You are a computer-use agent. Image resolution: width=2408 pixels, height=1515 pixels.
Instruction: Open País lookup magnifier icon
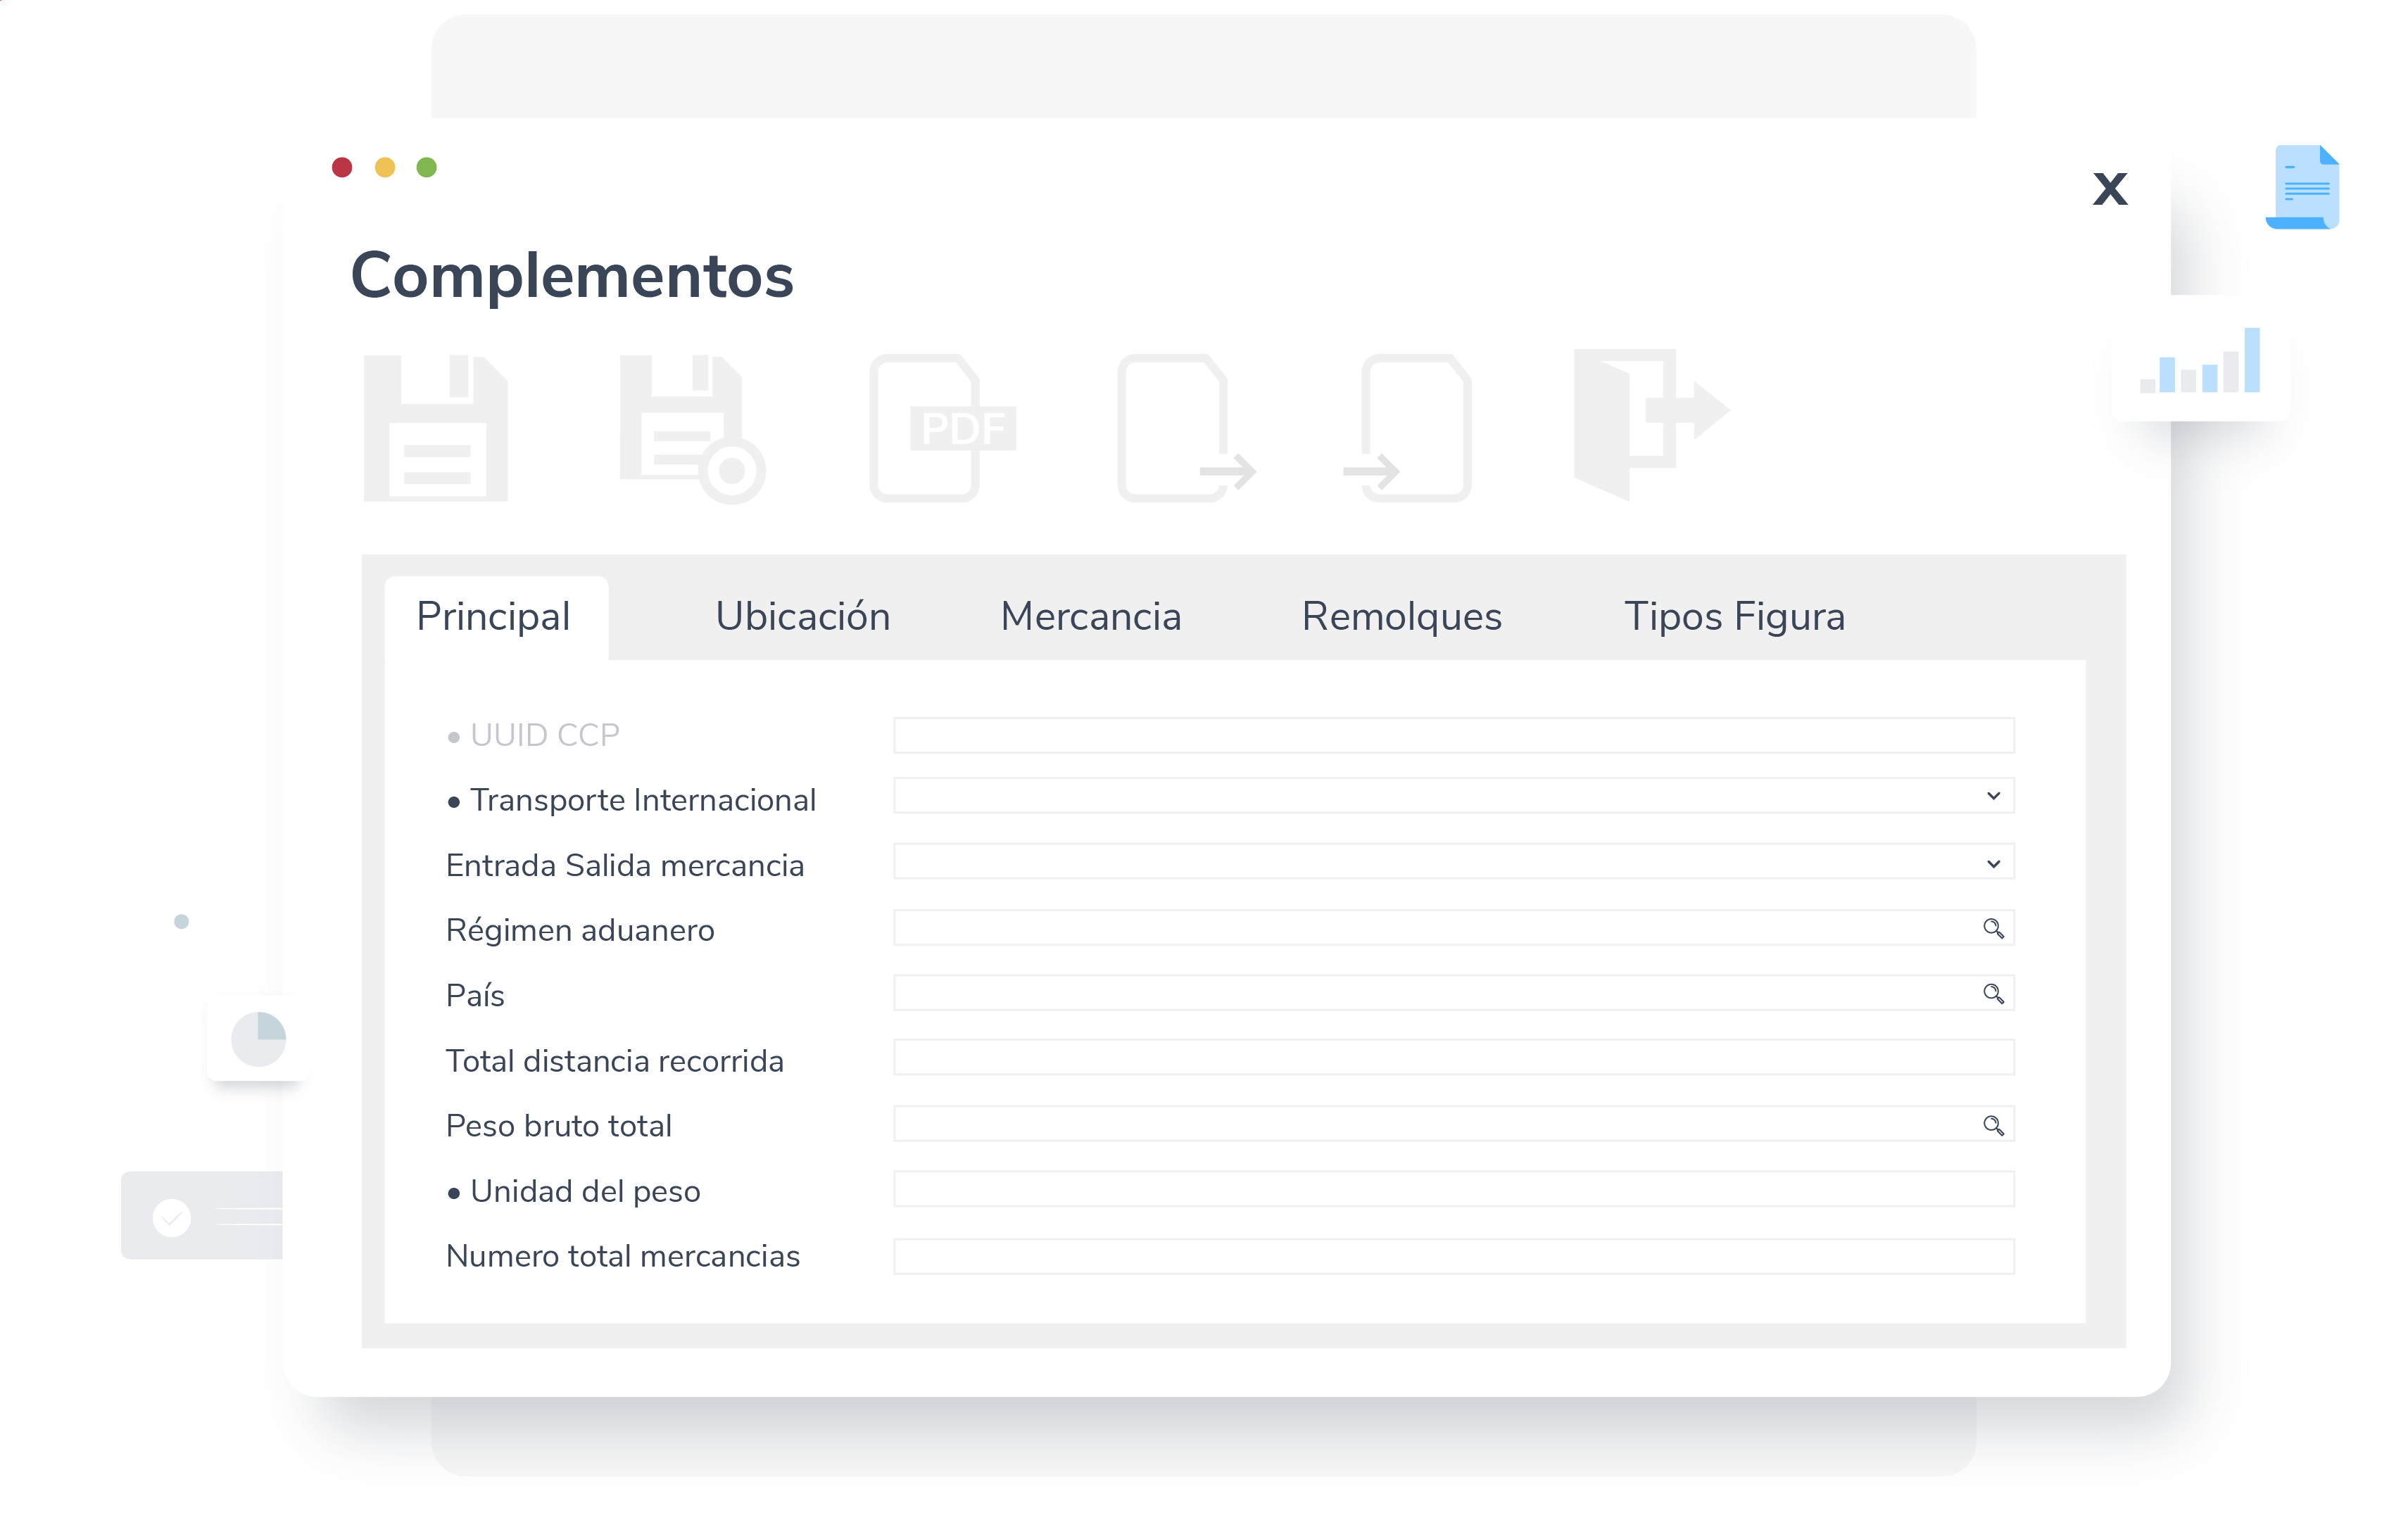pyautogui.click(x=1993, y=993)
